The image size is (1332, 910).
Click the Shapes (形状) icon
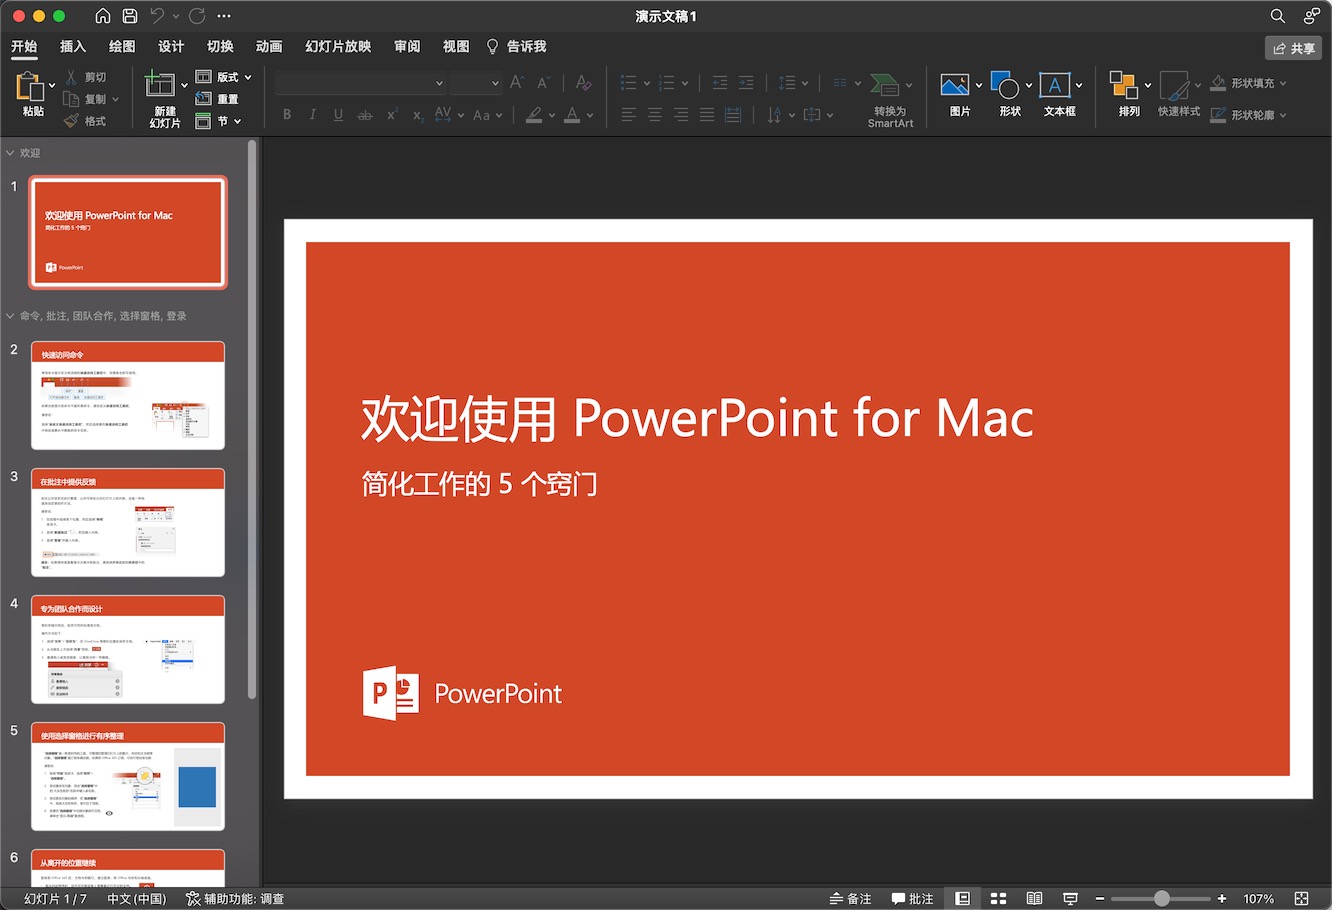1004,85
